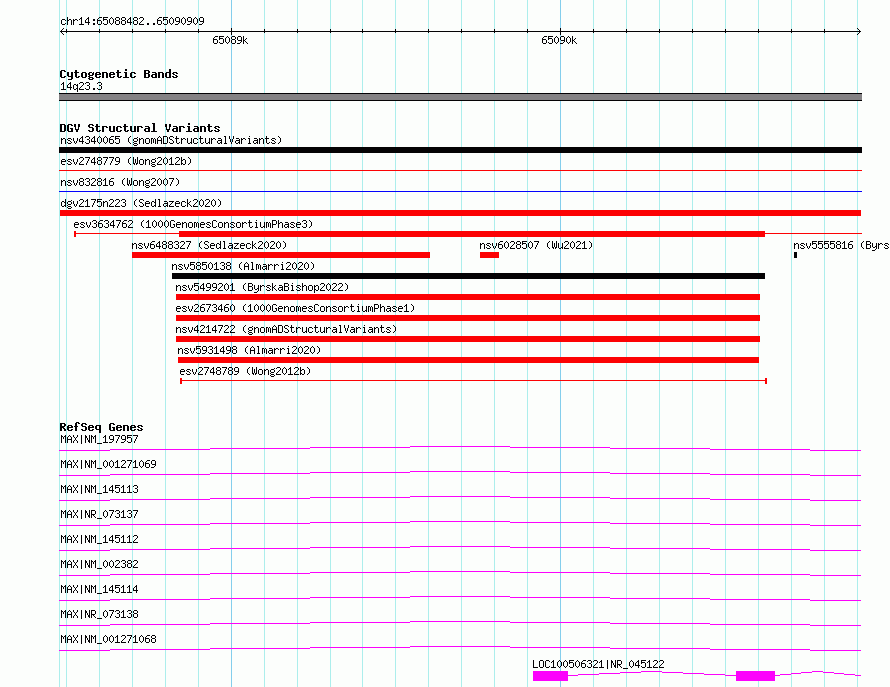Select the RefSeq Genes track title
The height and width of the screenshot is (687, 890).
(101, 427)
